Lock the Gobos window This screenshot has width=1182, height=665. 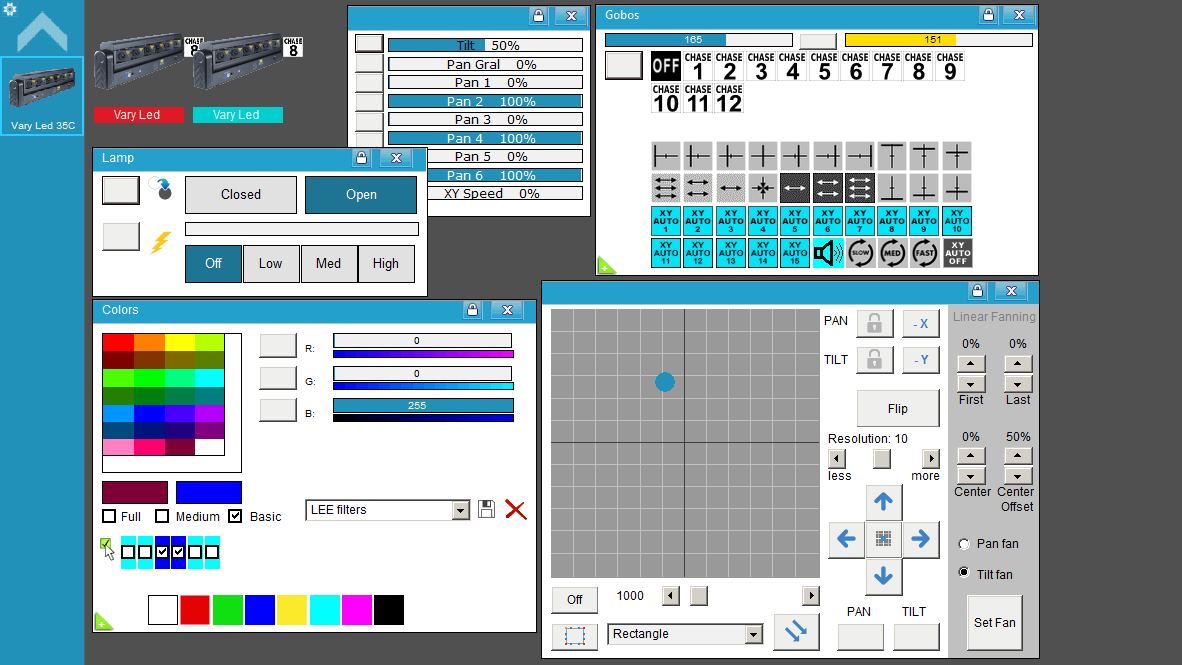(x=988, y=14)
